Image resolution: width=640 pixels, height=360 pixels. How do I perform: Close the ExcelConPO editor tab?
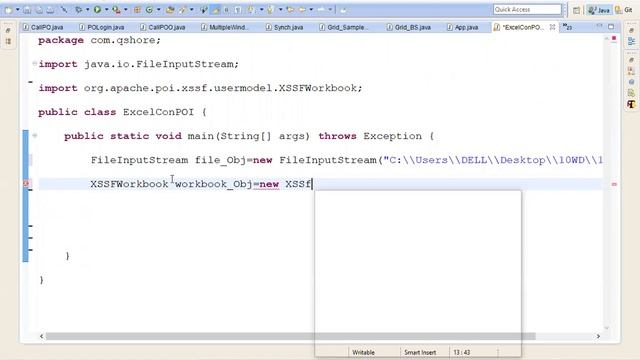pyautogui.click(x=552, y=27)
